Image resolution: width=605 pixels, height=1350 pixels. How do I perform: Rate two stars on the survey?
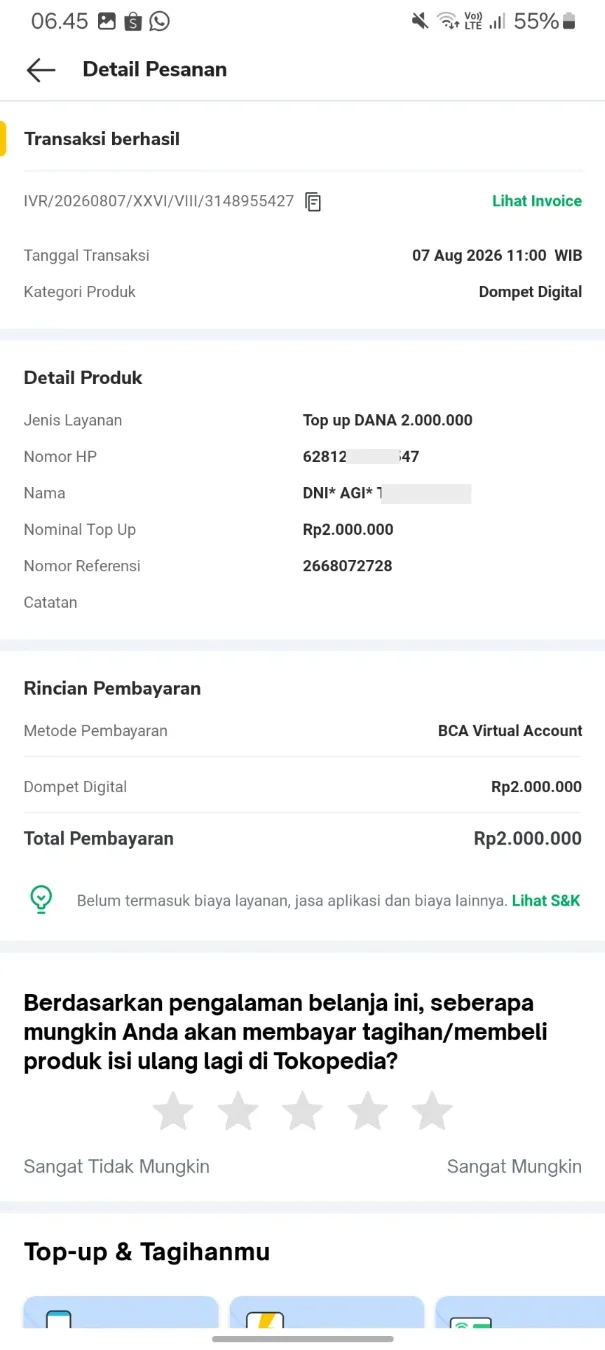click(x=238, y=1111)
